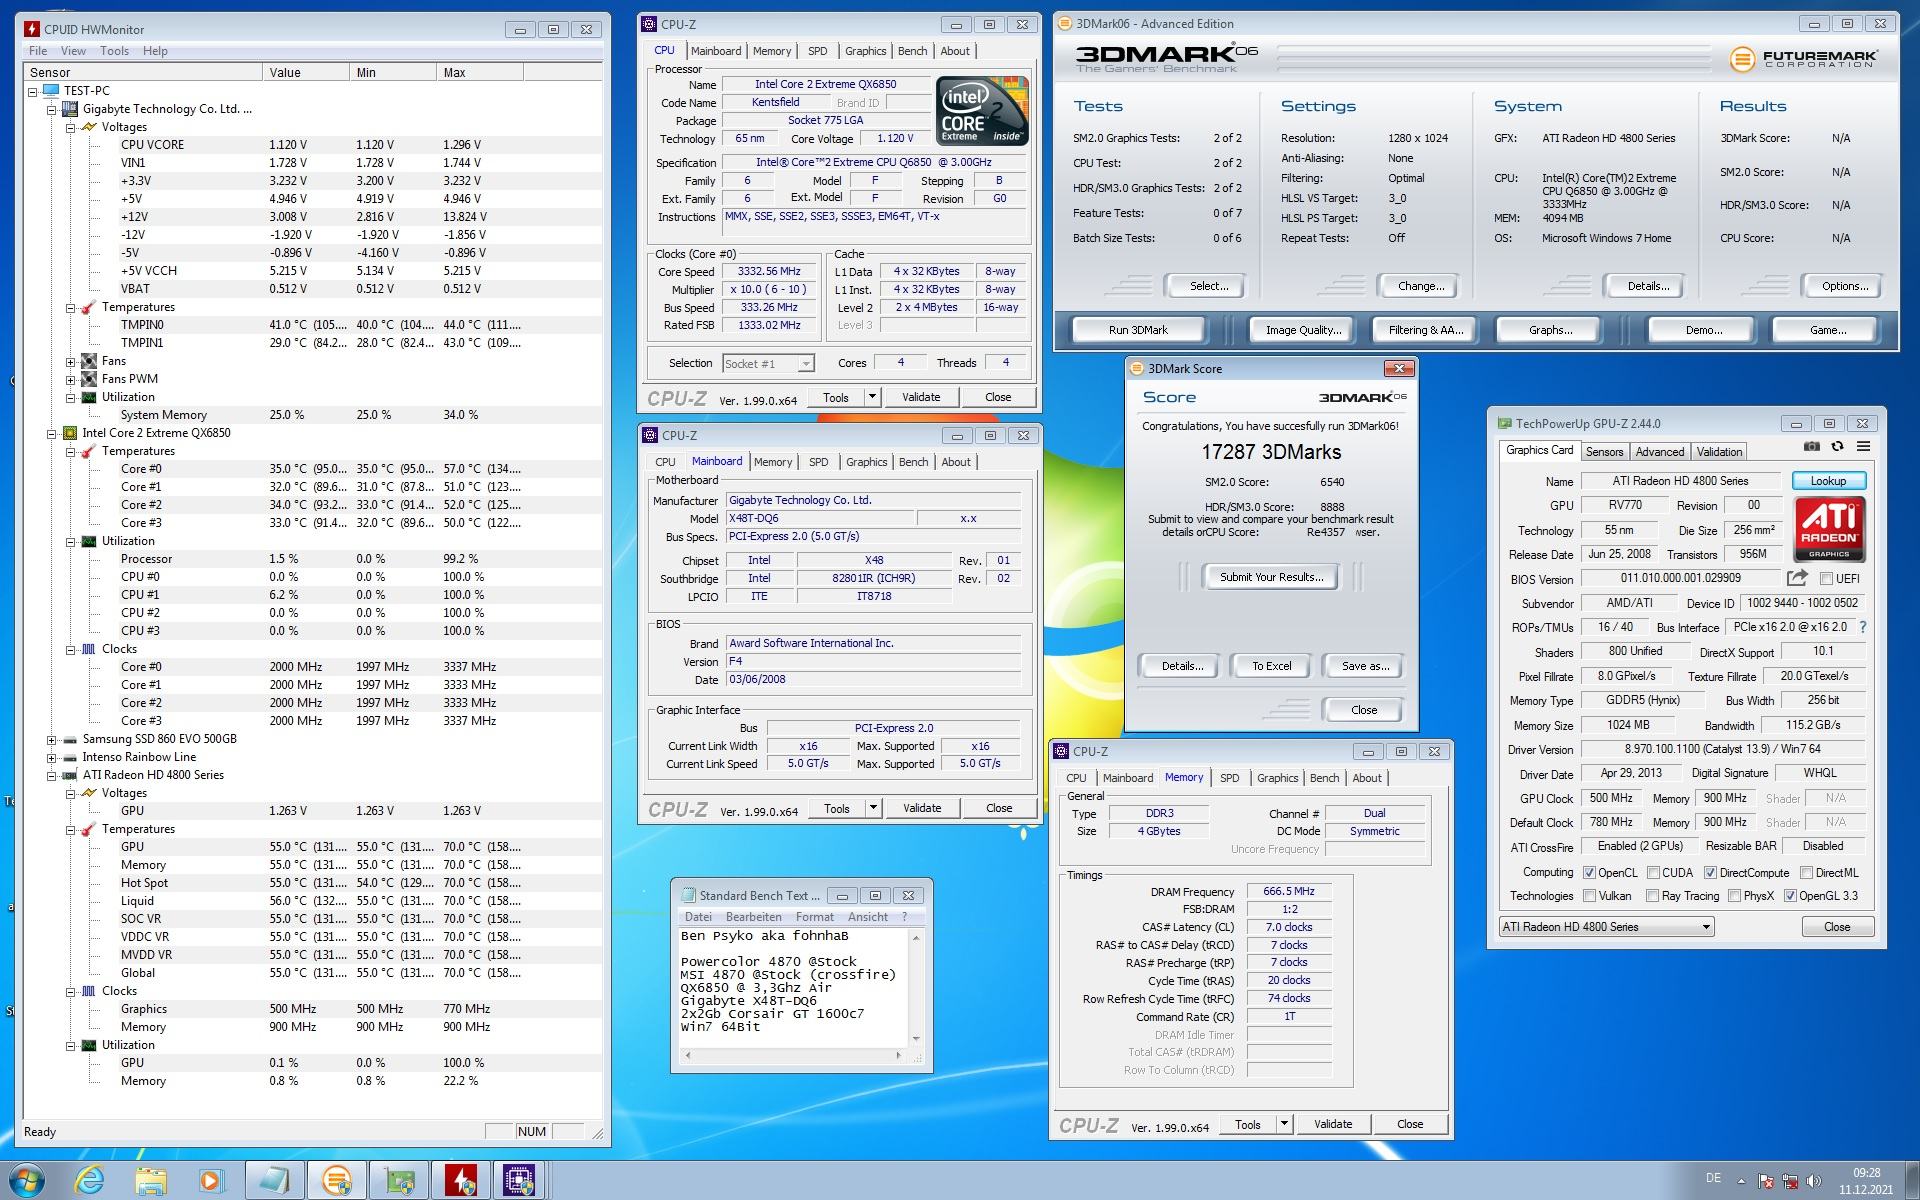
Task: Toggle the DirectCompute checkbox
Action: click(1710, 873)
